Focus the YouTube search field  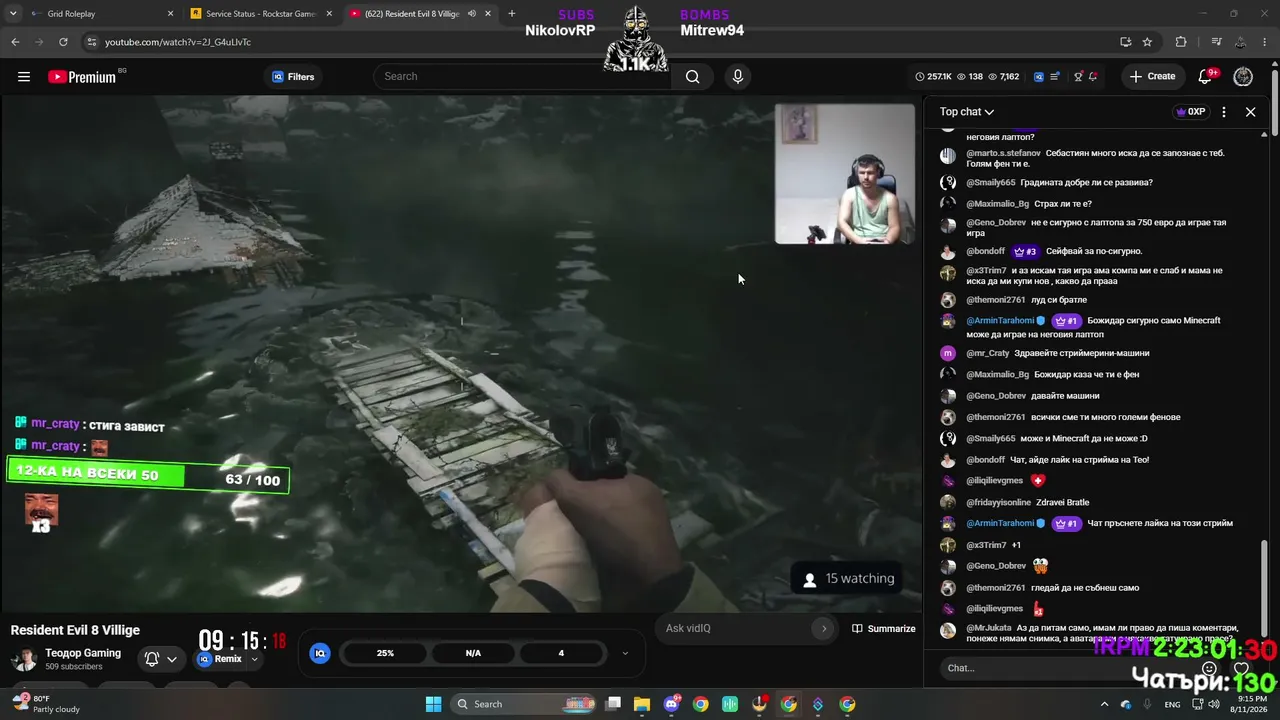coord(522,76)
